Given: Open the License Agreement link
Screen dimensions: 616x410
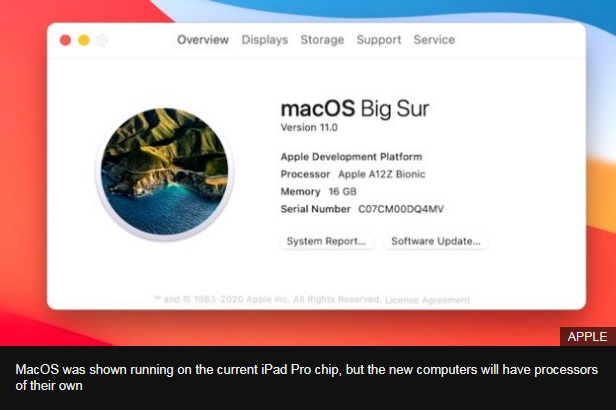Looking at the screenshot, I should (427, 300).
